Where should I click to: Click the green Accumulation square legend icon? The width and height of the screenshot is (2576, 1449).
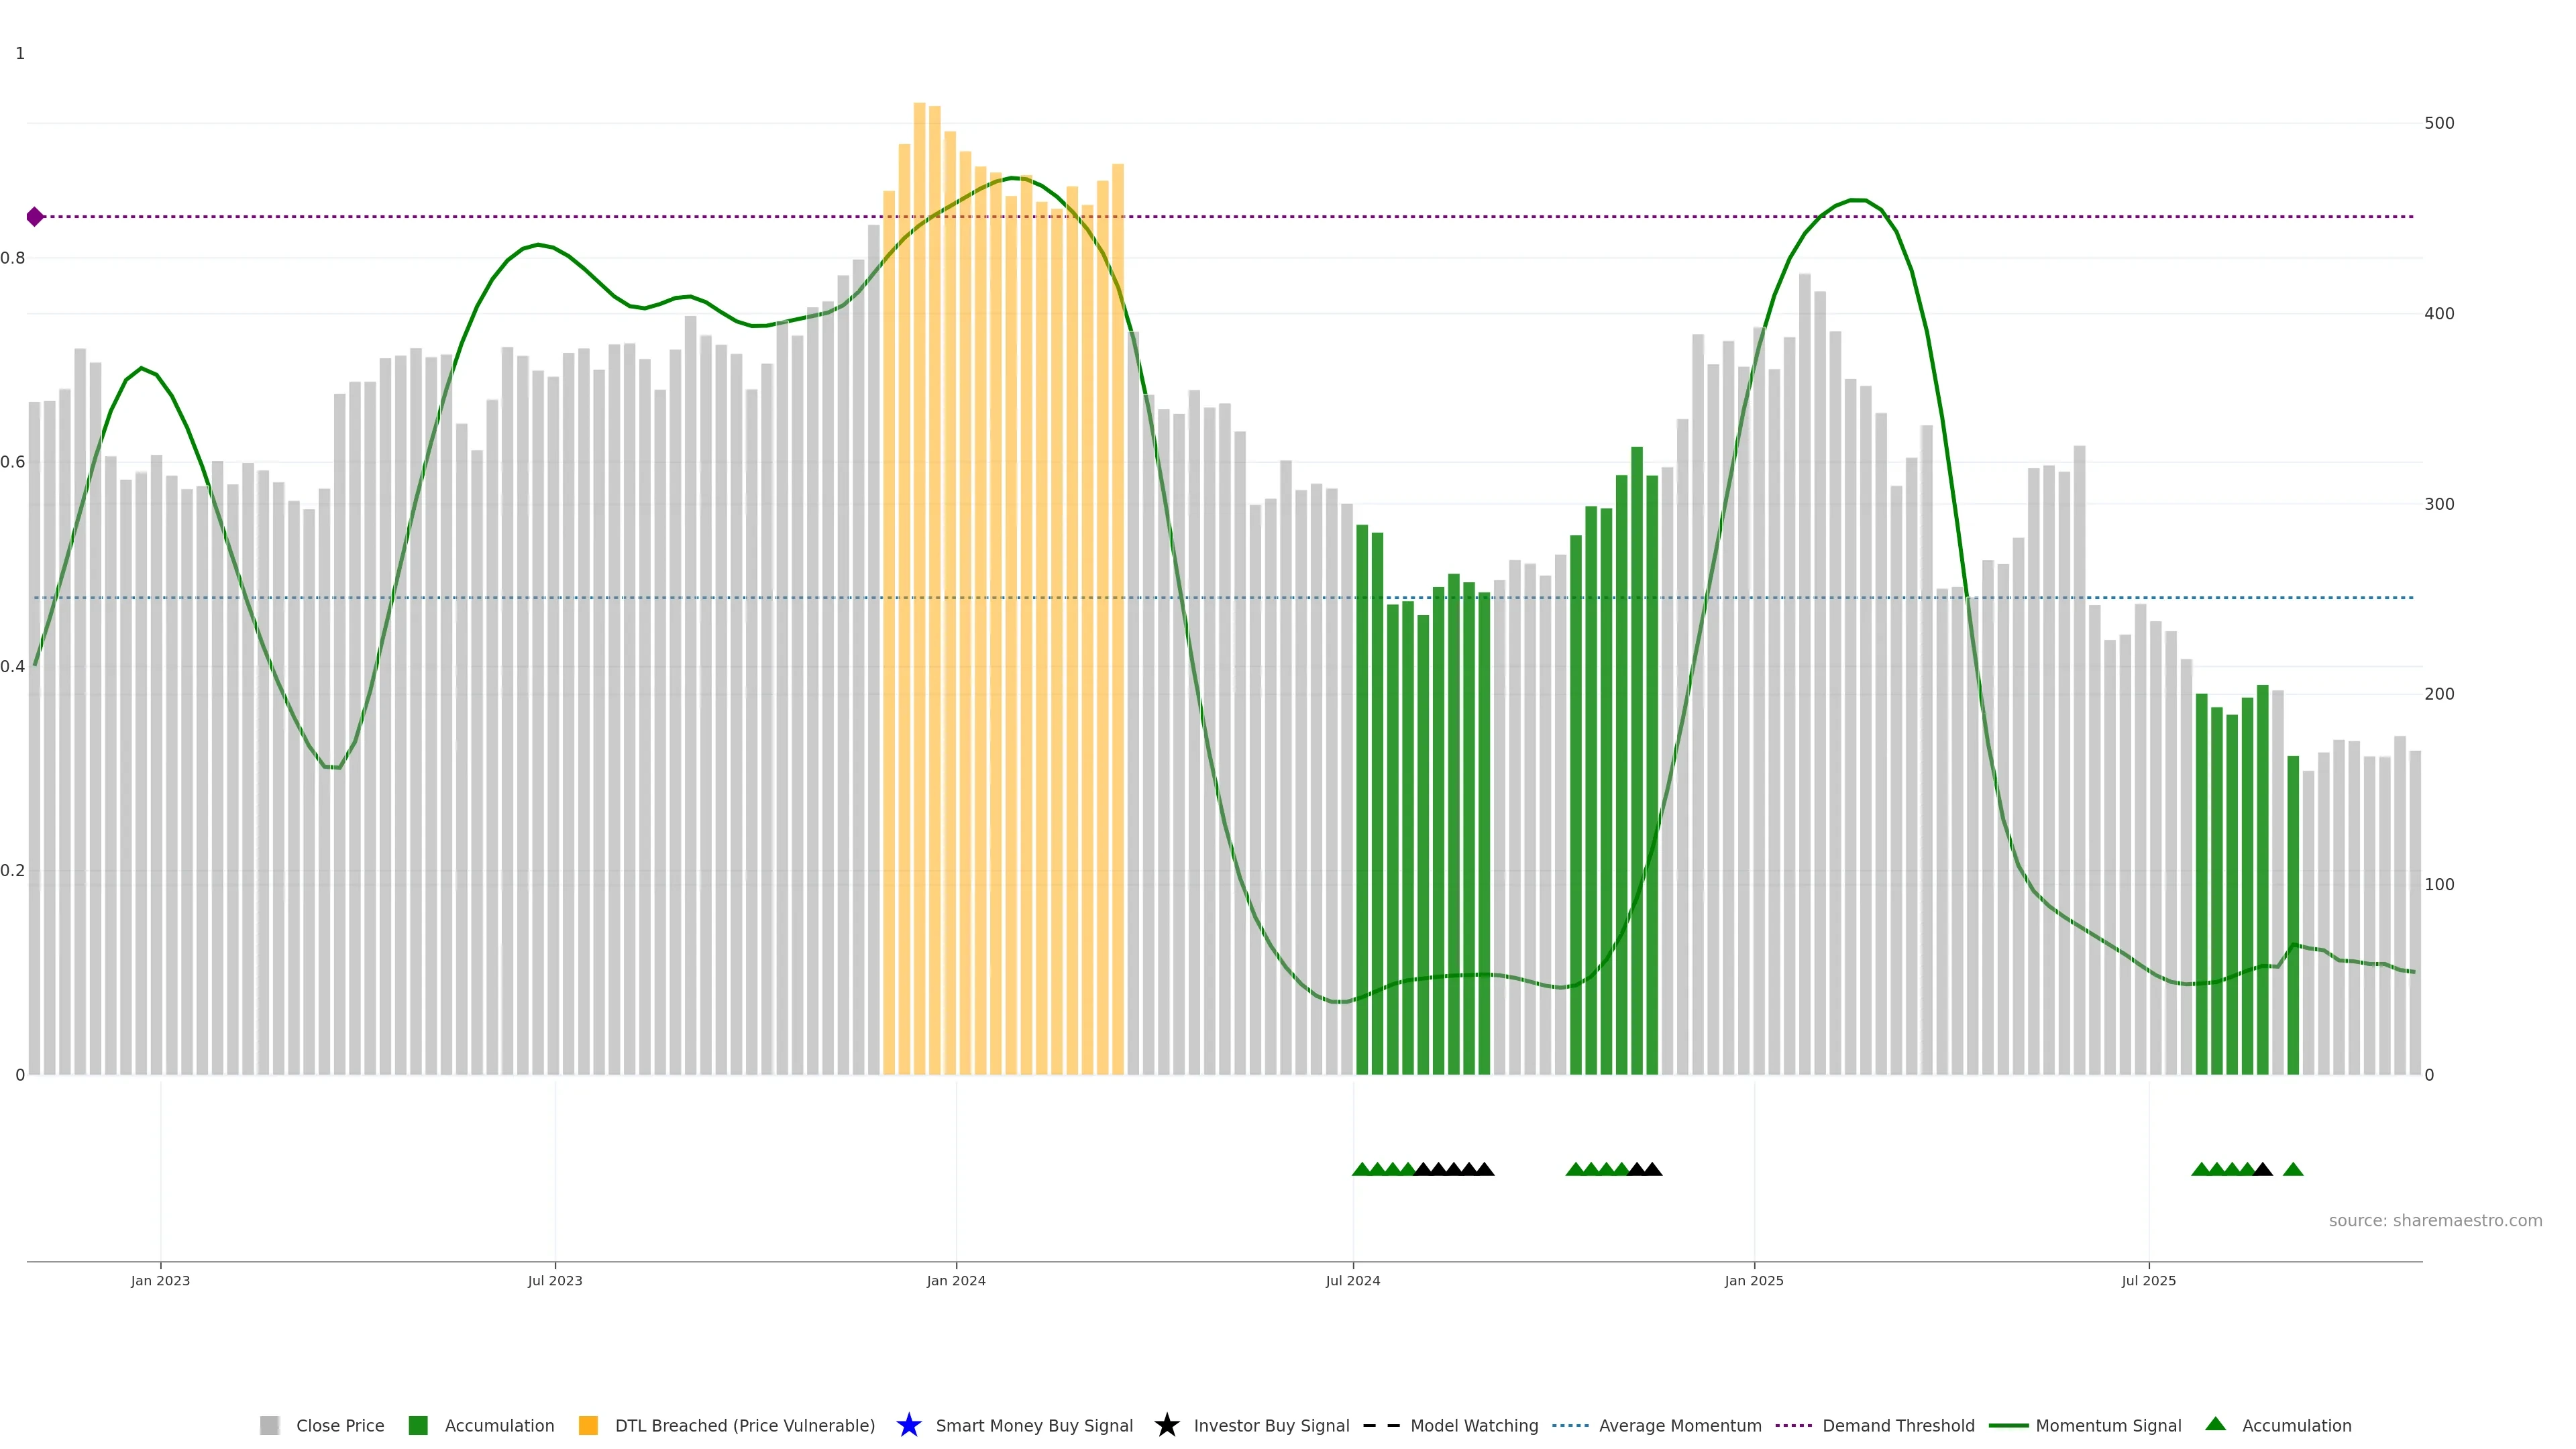coord(418,1425)
